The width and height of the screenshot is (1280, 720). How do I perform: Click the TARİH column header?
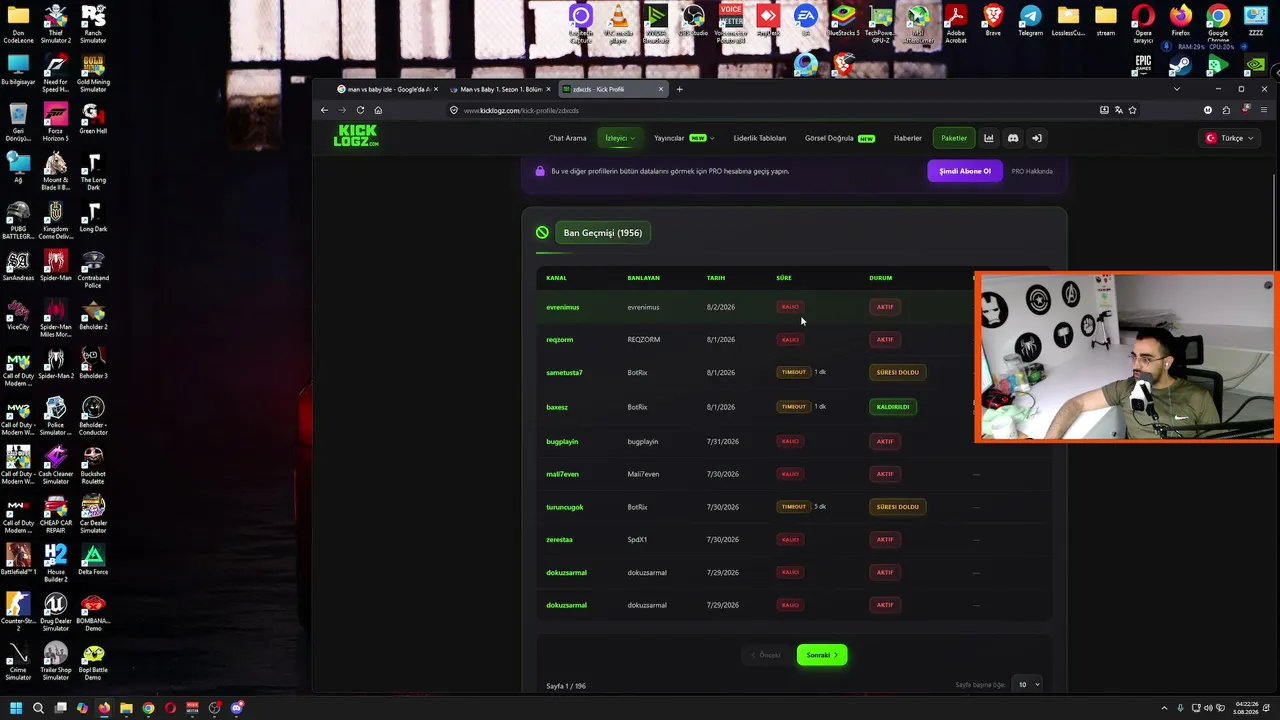tap(716, 278)
